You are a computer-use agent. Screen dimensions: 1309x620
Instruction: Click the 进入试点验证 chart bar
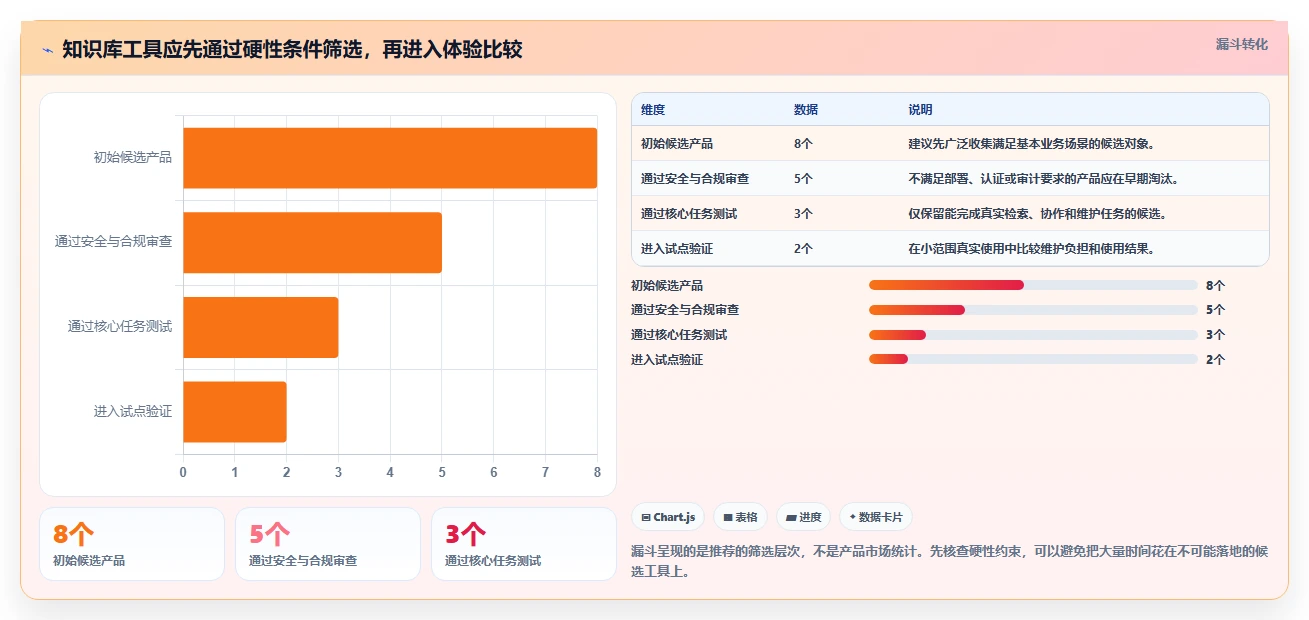234,411
